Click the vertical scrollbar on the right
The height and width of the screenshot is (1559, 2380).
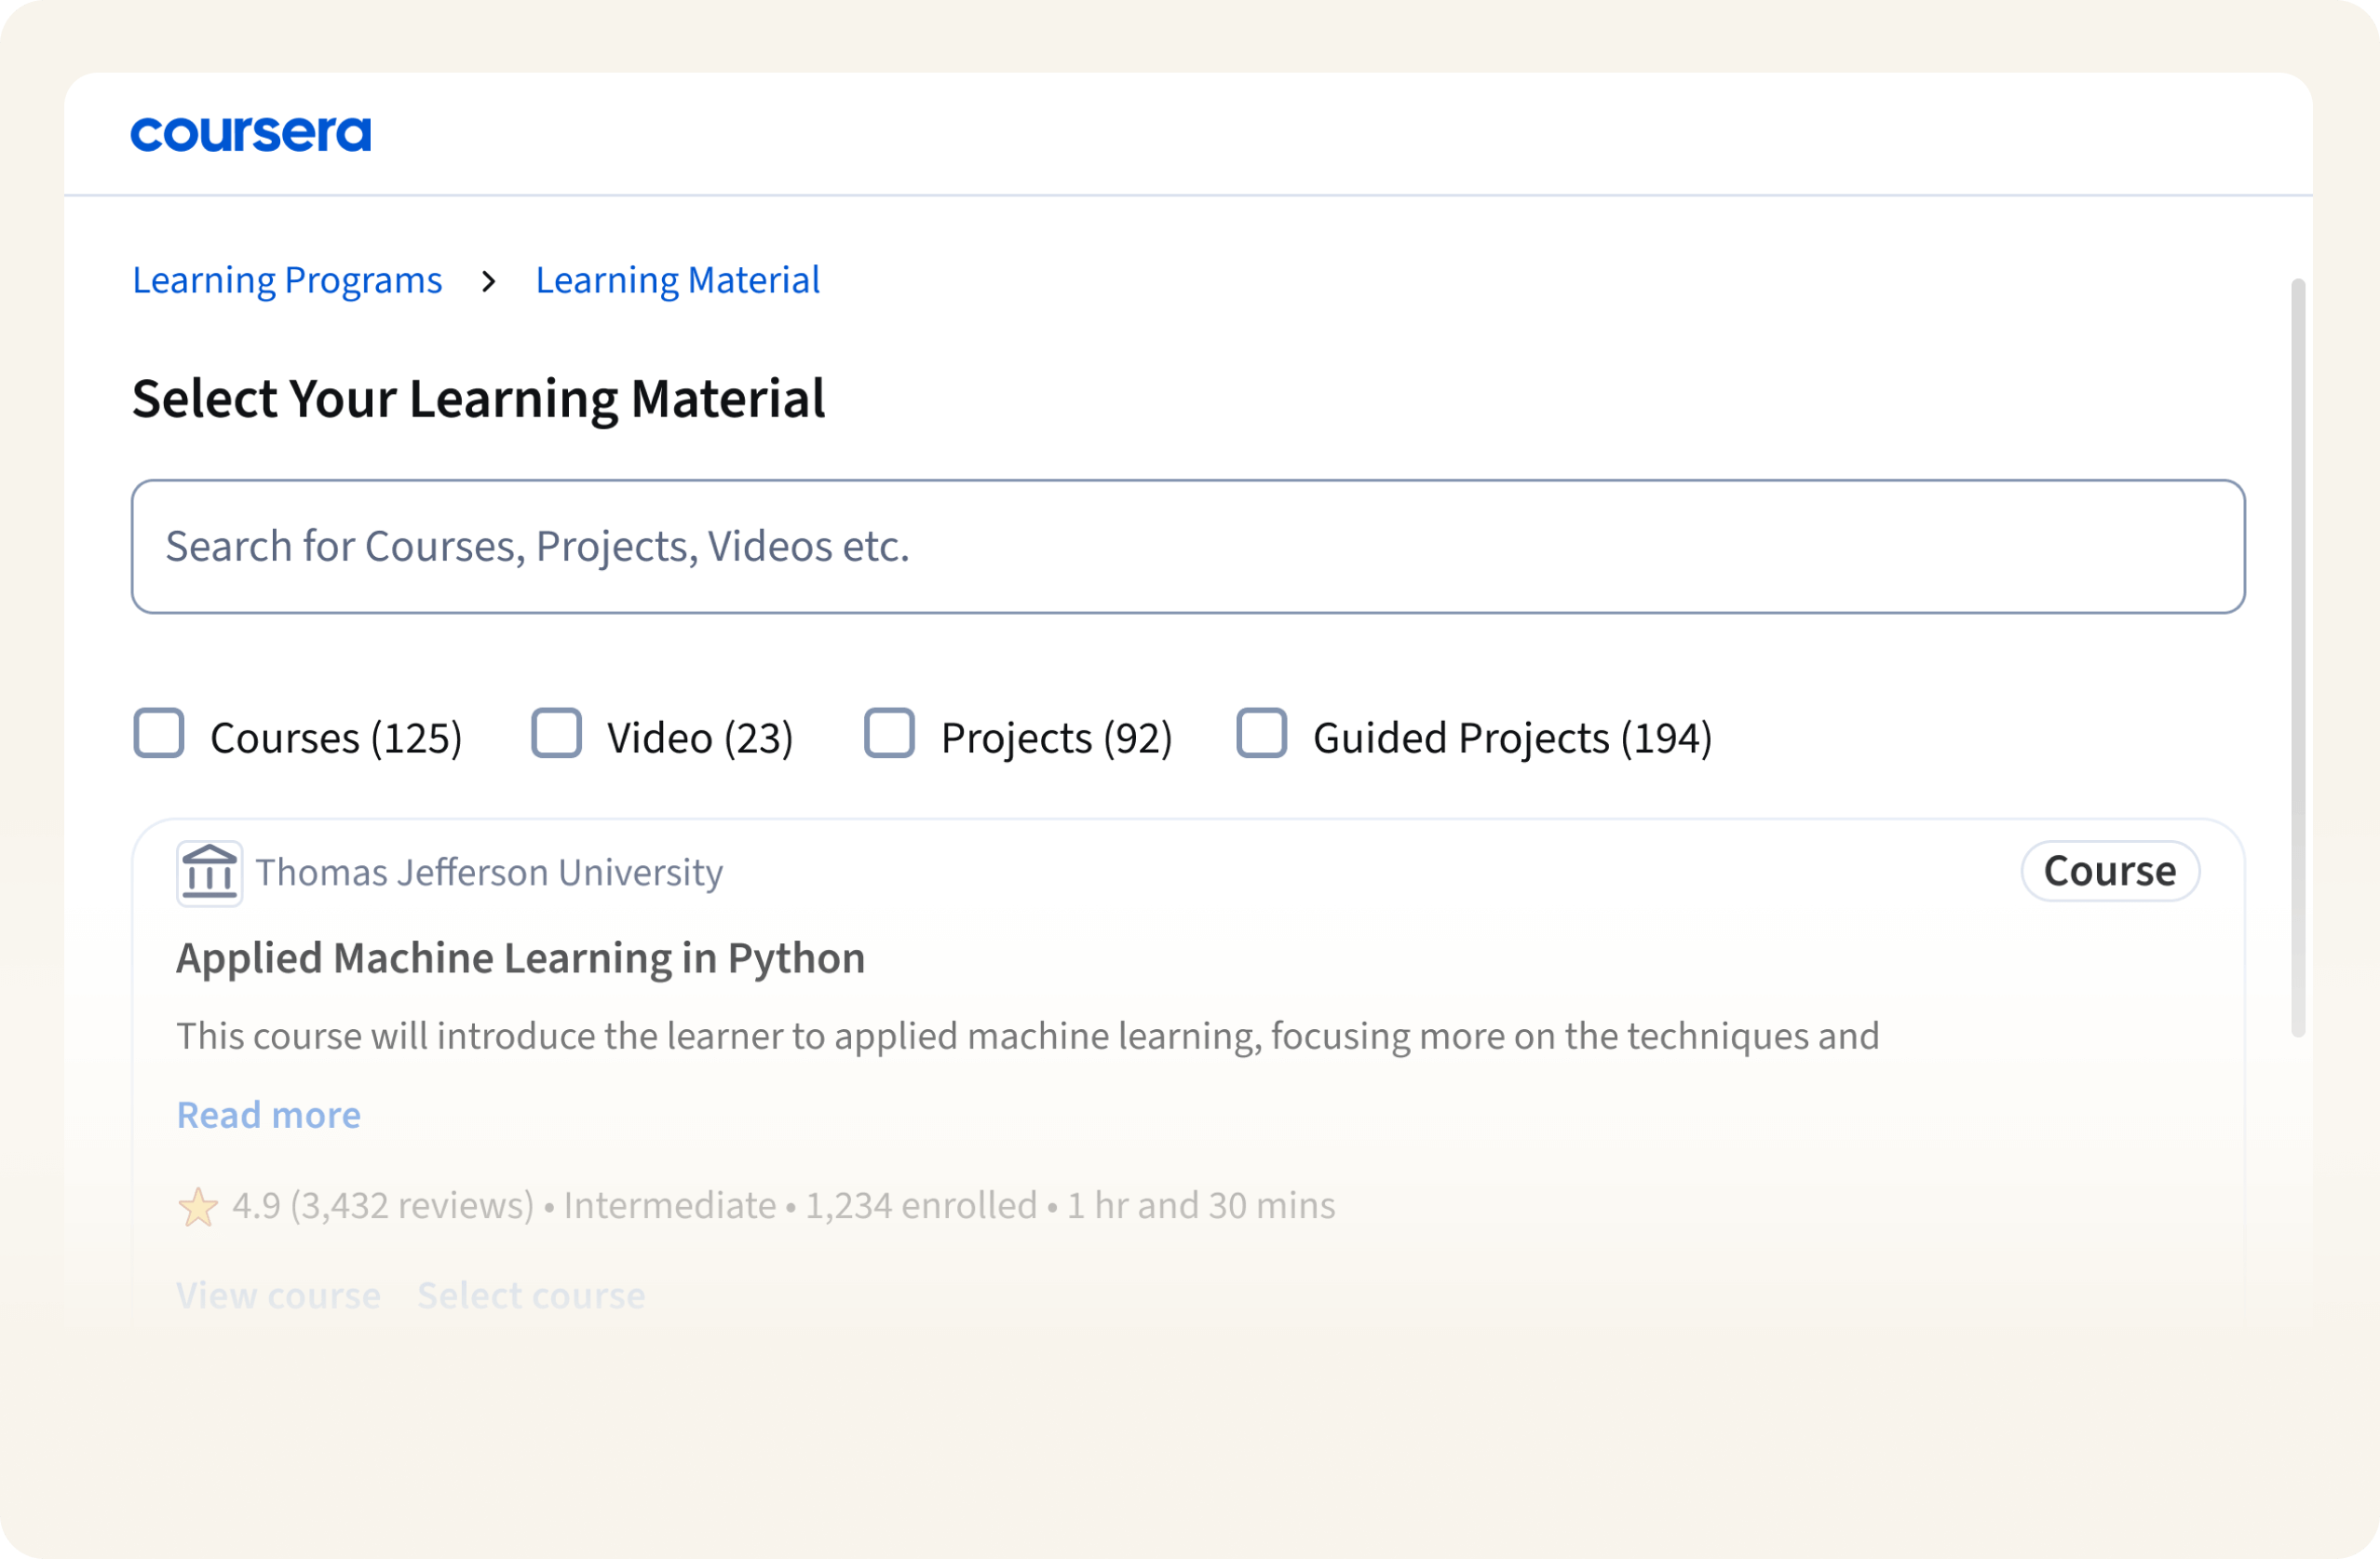coord(2297,657)
